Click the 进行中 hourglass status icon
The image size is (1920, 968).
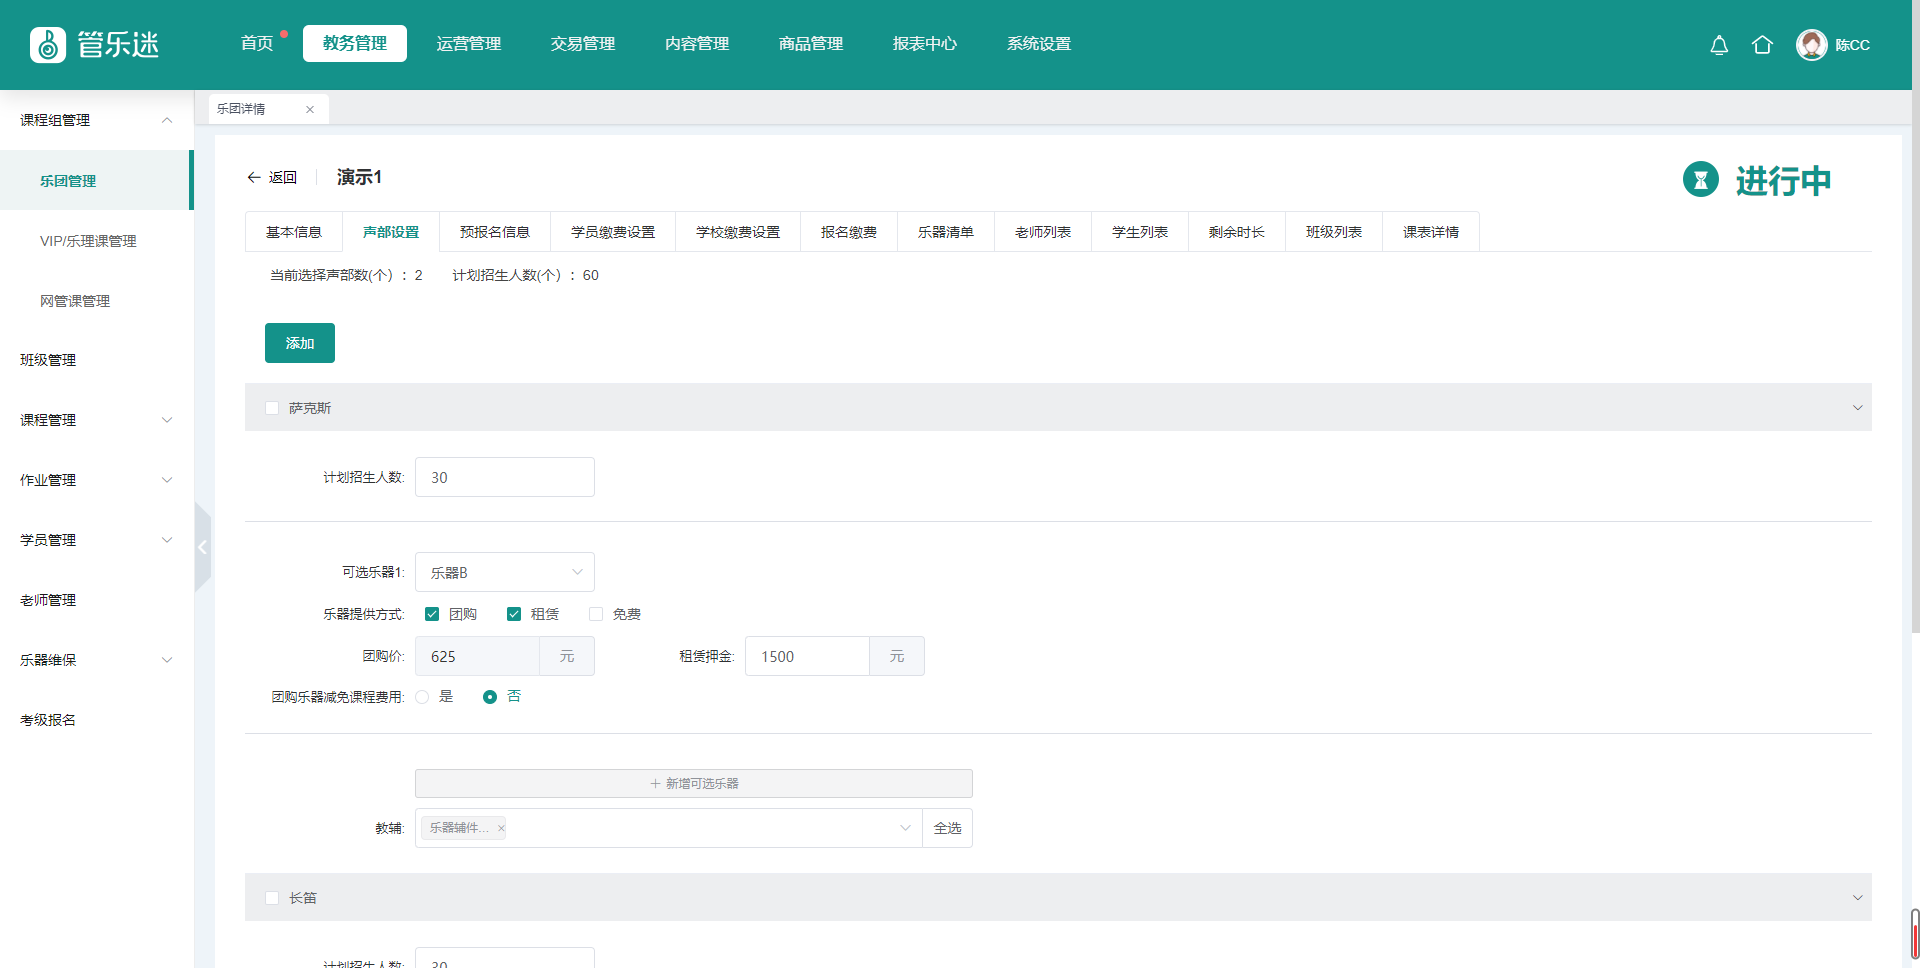click(x=1700, y=180)
